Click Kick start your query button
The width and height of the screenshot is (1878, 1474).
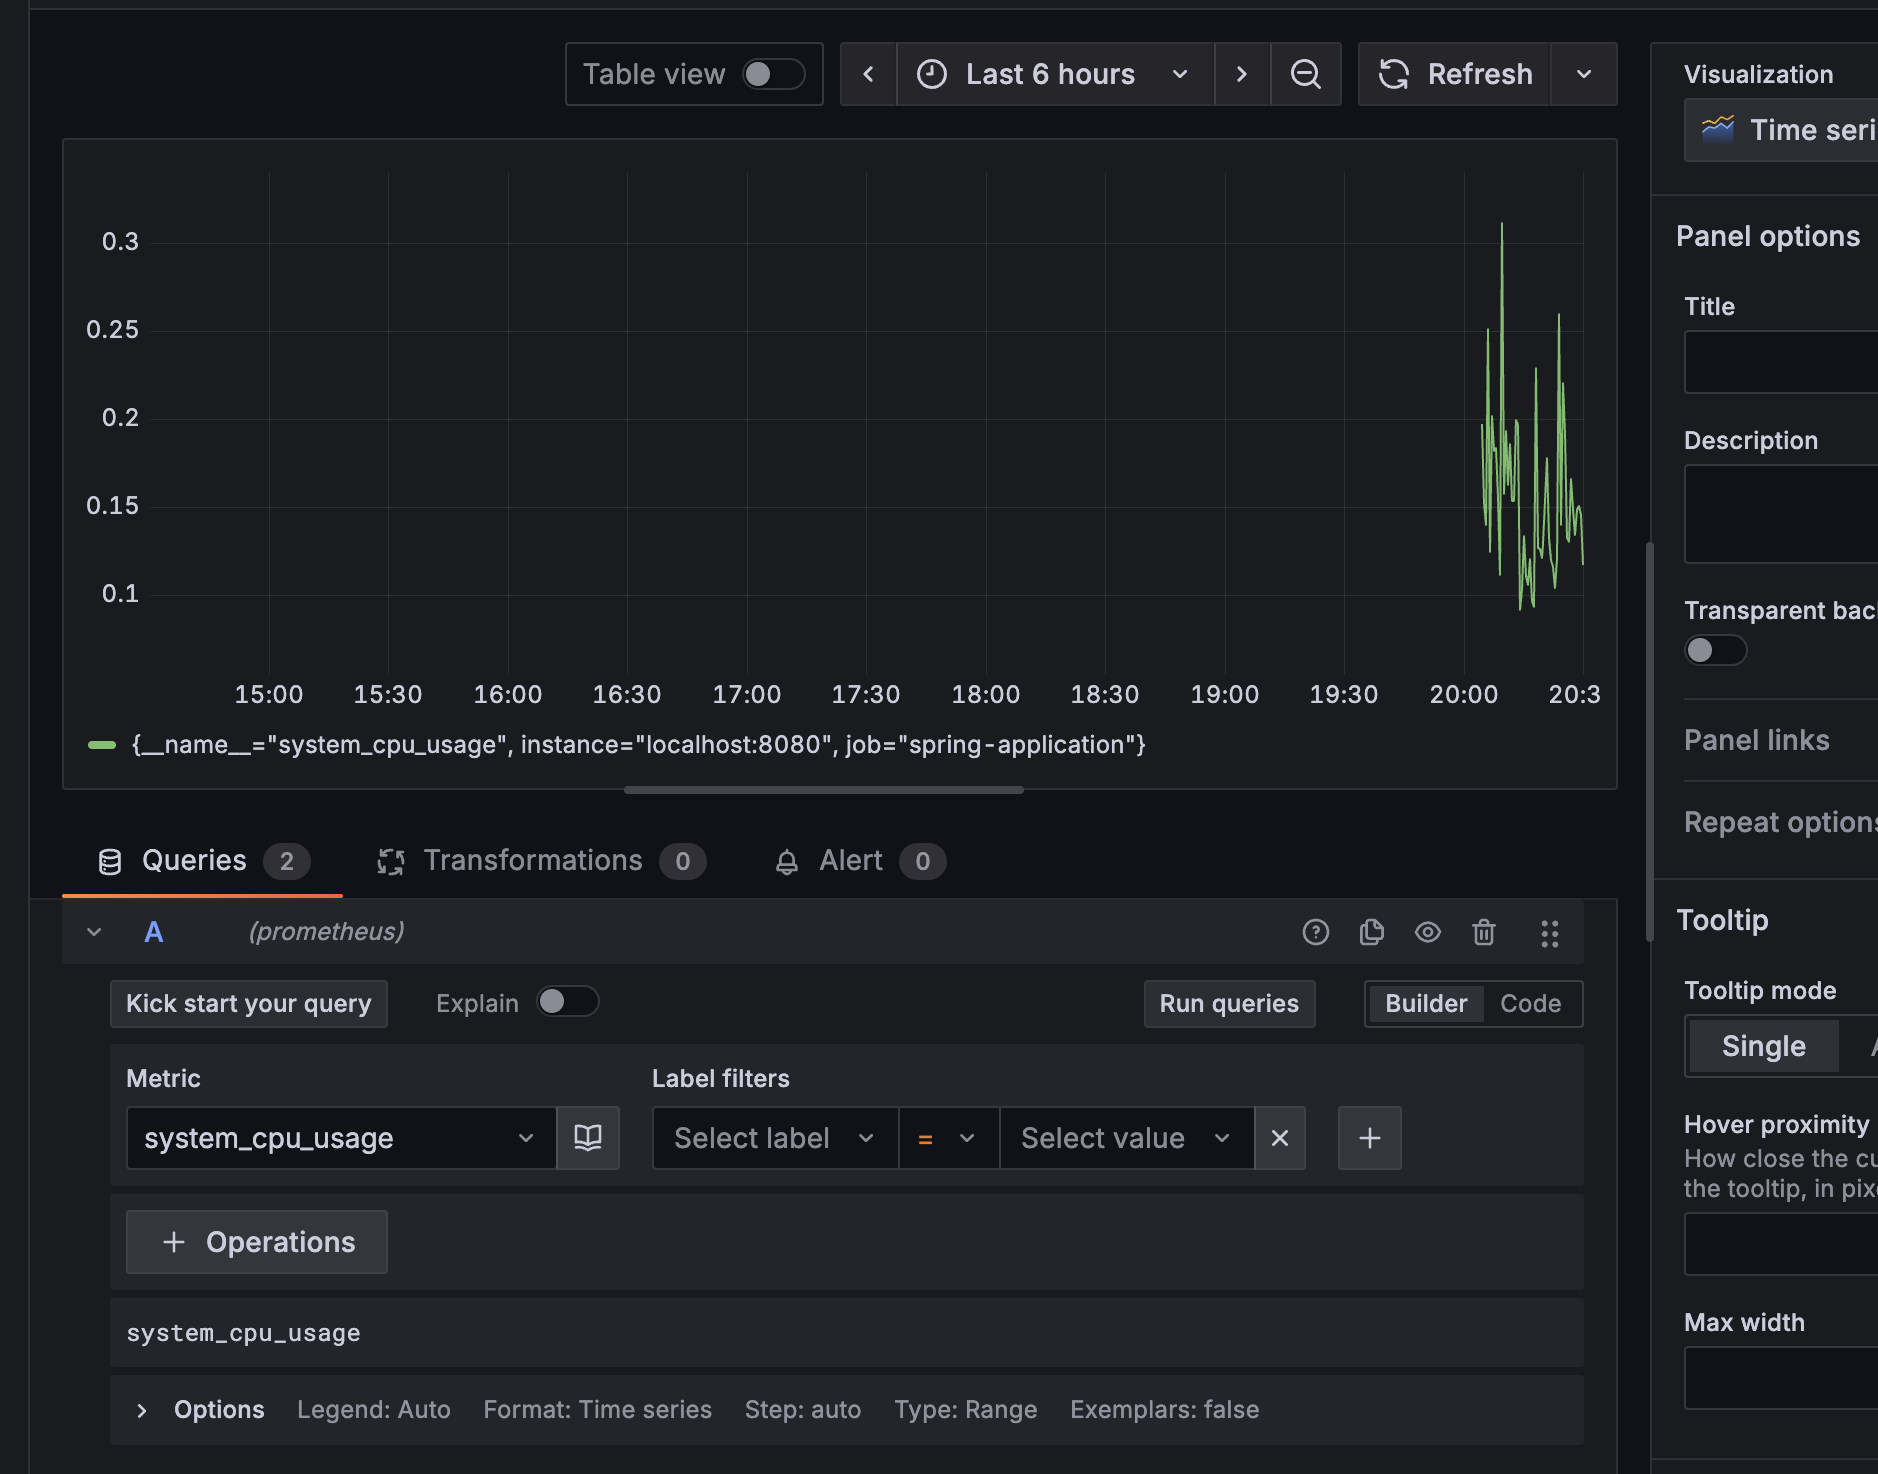[249, 1003]
